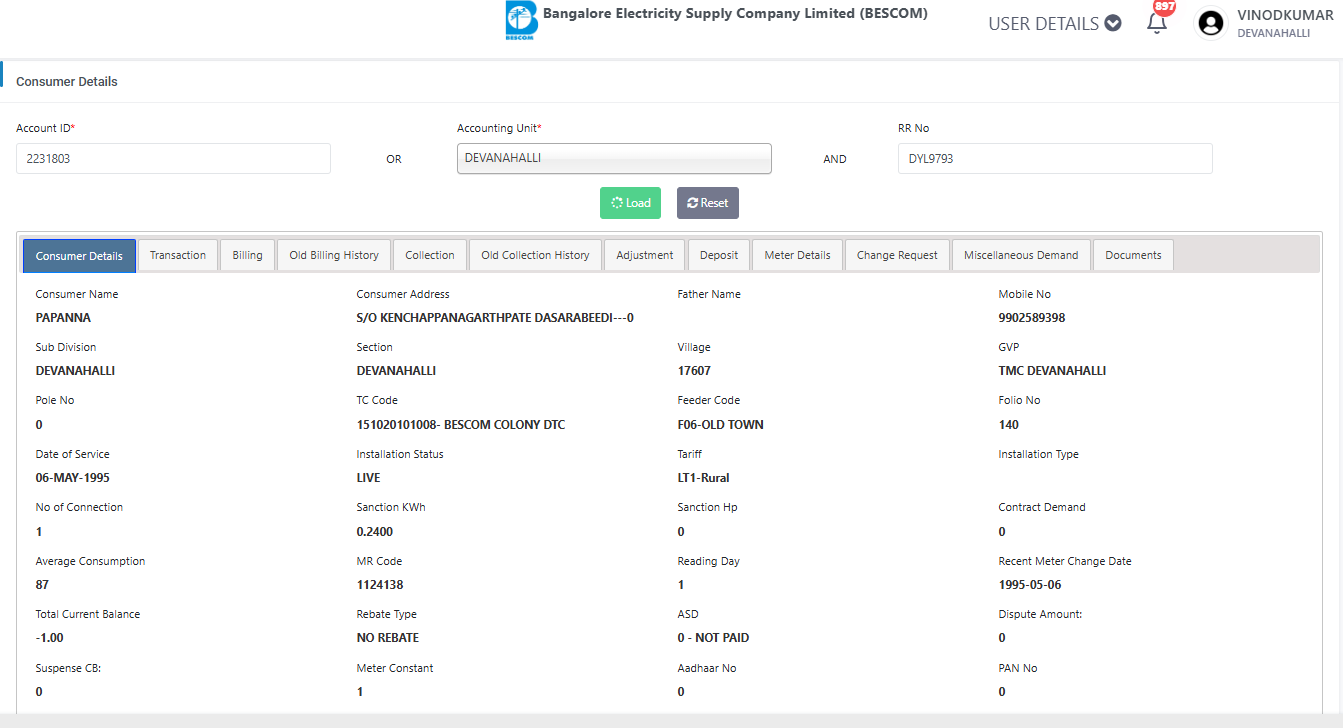View the Meter Details tab
This screenshot has width=1343, height=728.
797,255
